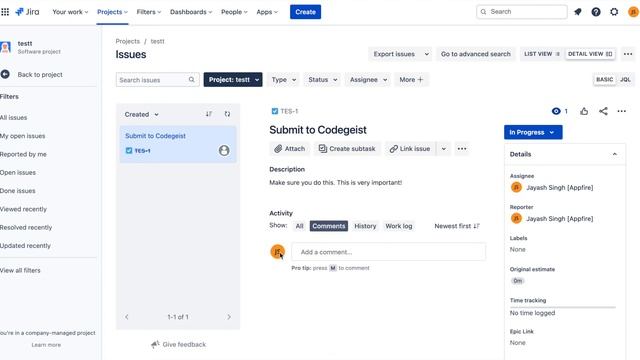
Task: Vote with thumbs up icon
Action: [x=584, y=111]
